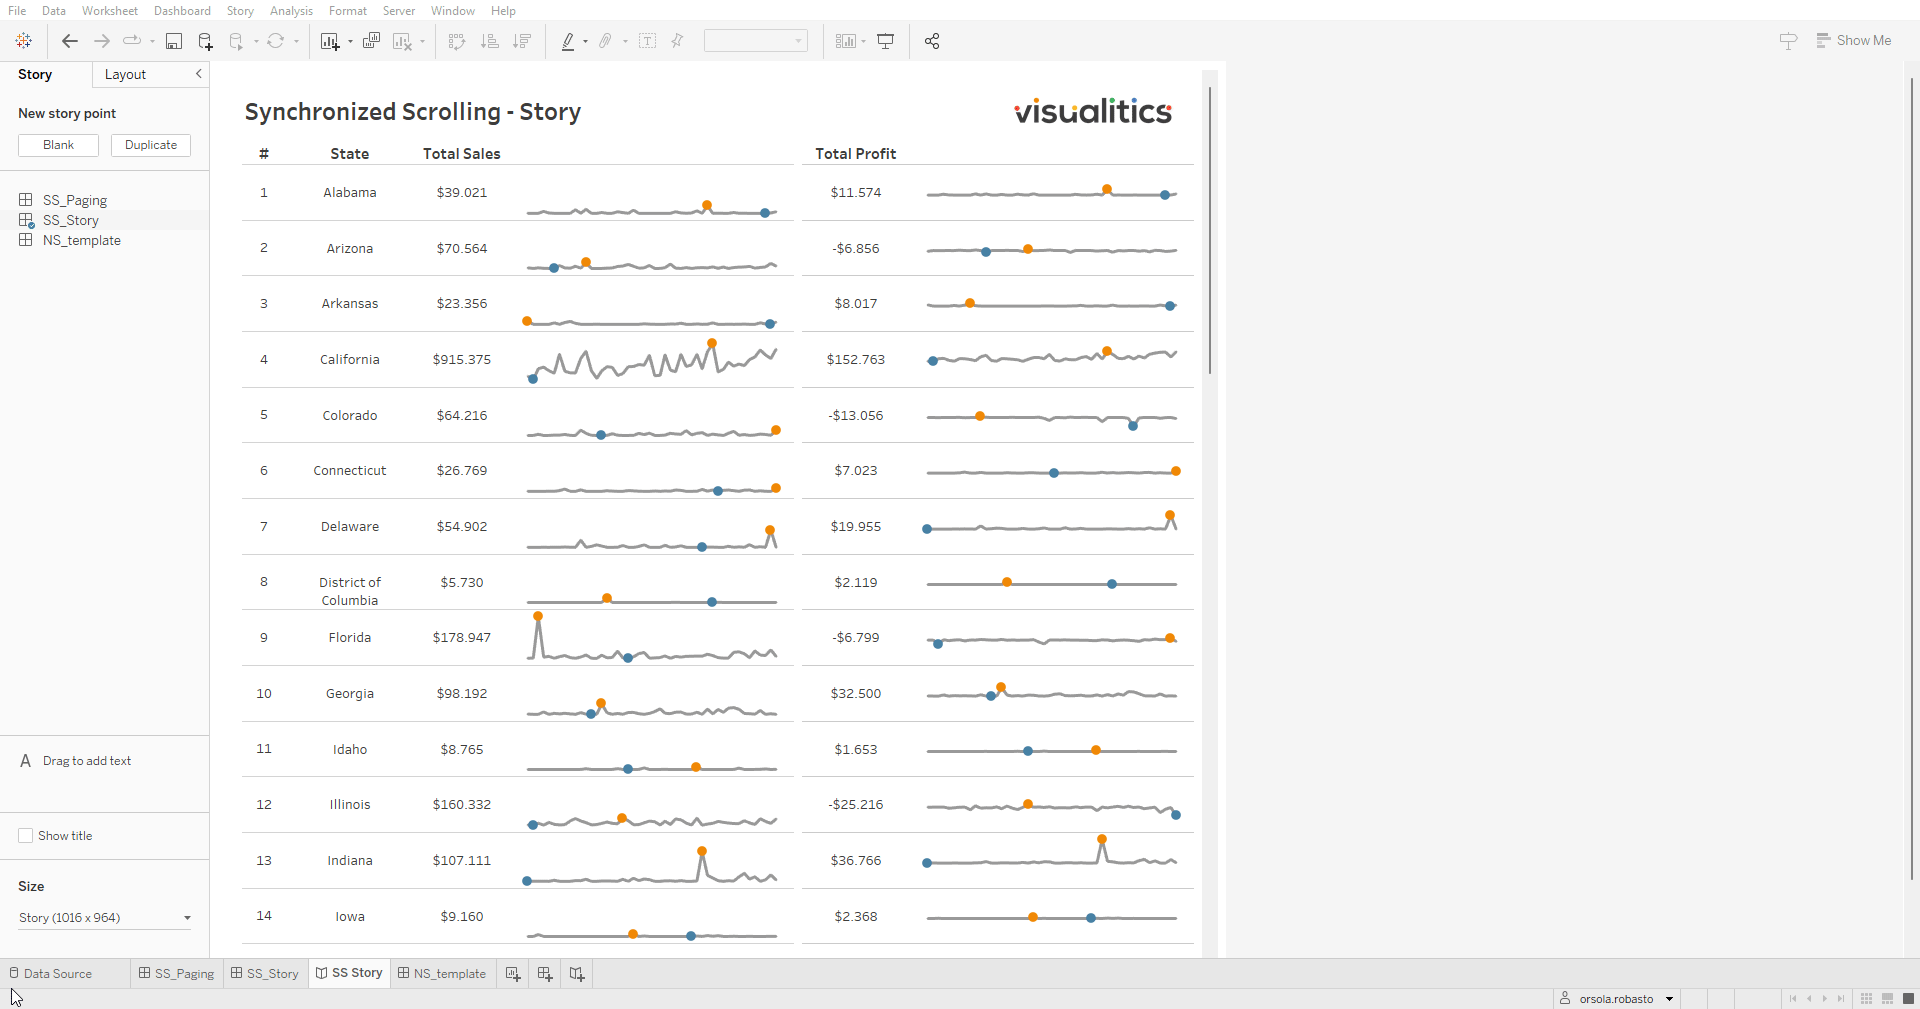Open the repeat/redo dropdown arrow
The width and height of the screenshot is (1920, 1009).
click(x=152, y=42)
